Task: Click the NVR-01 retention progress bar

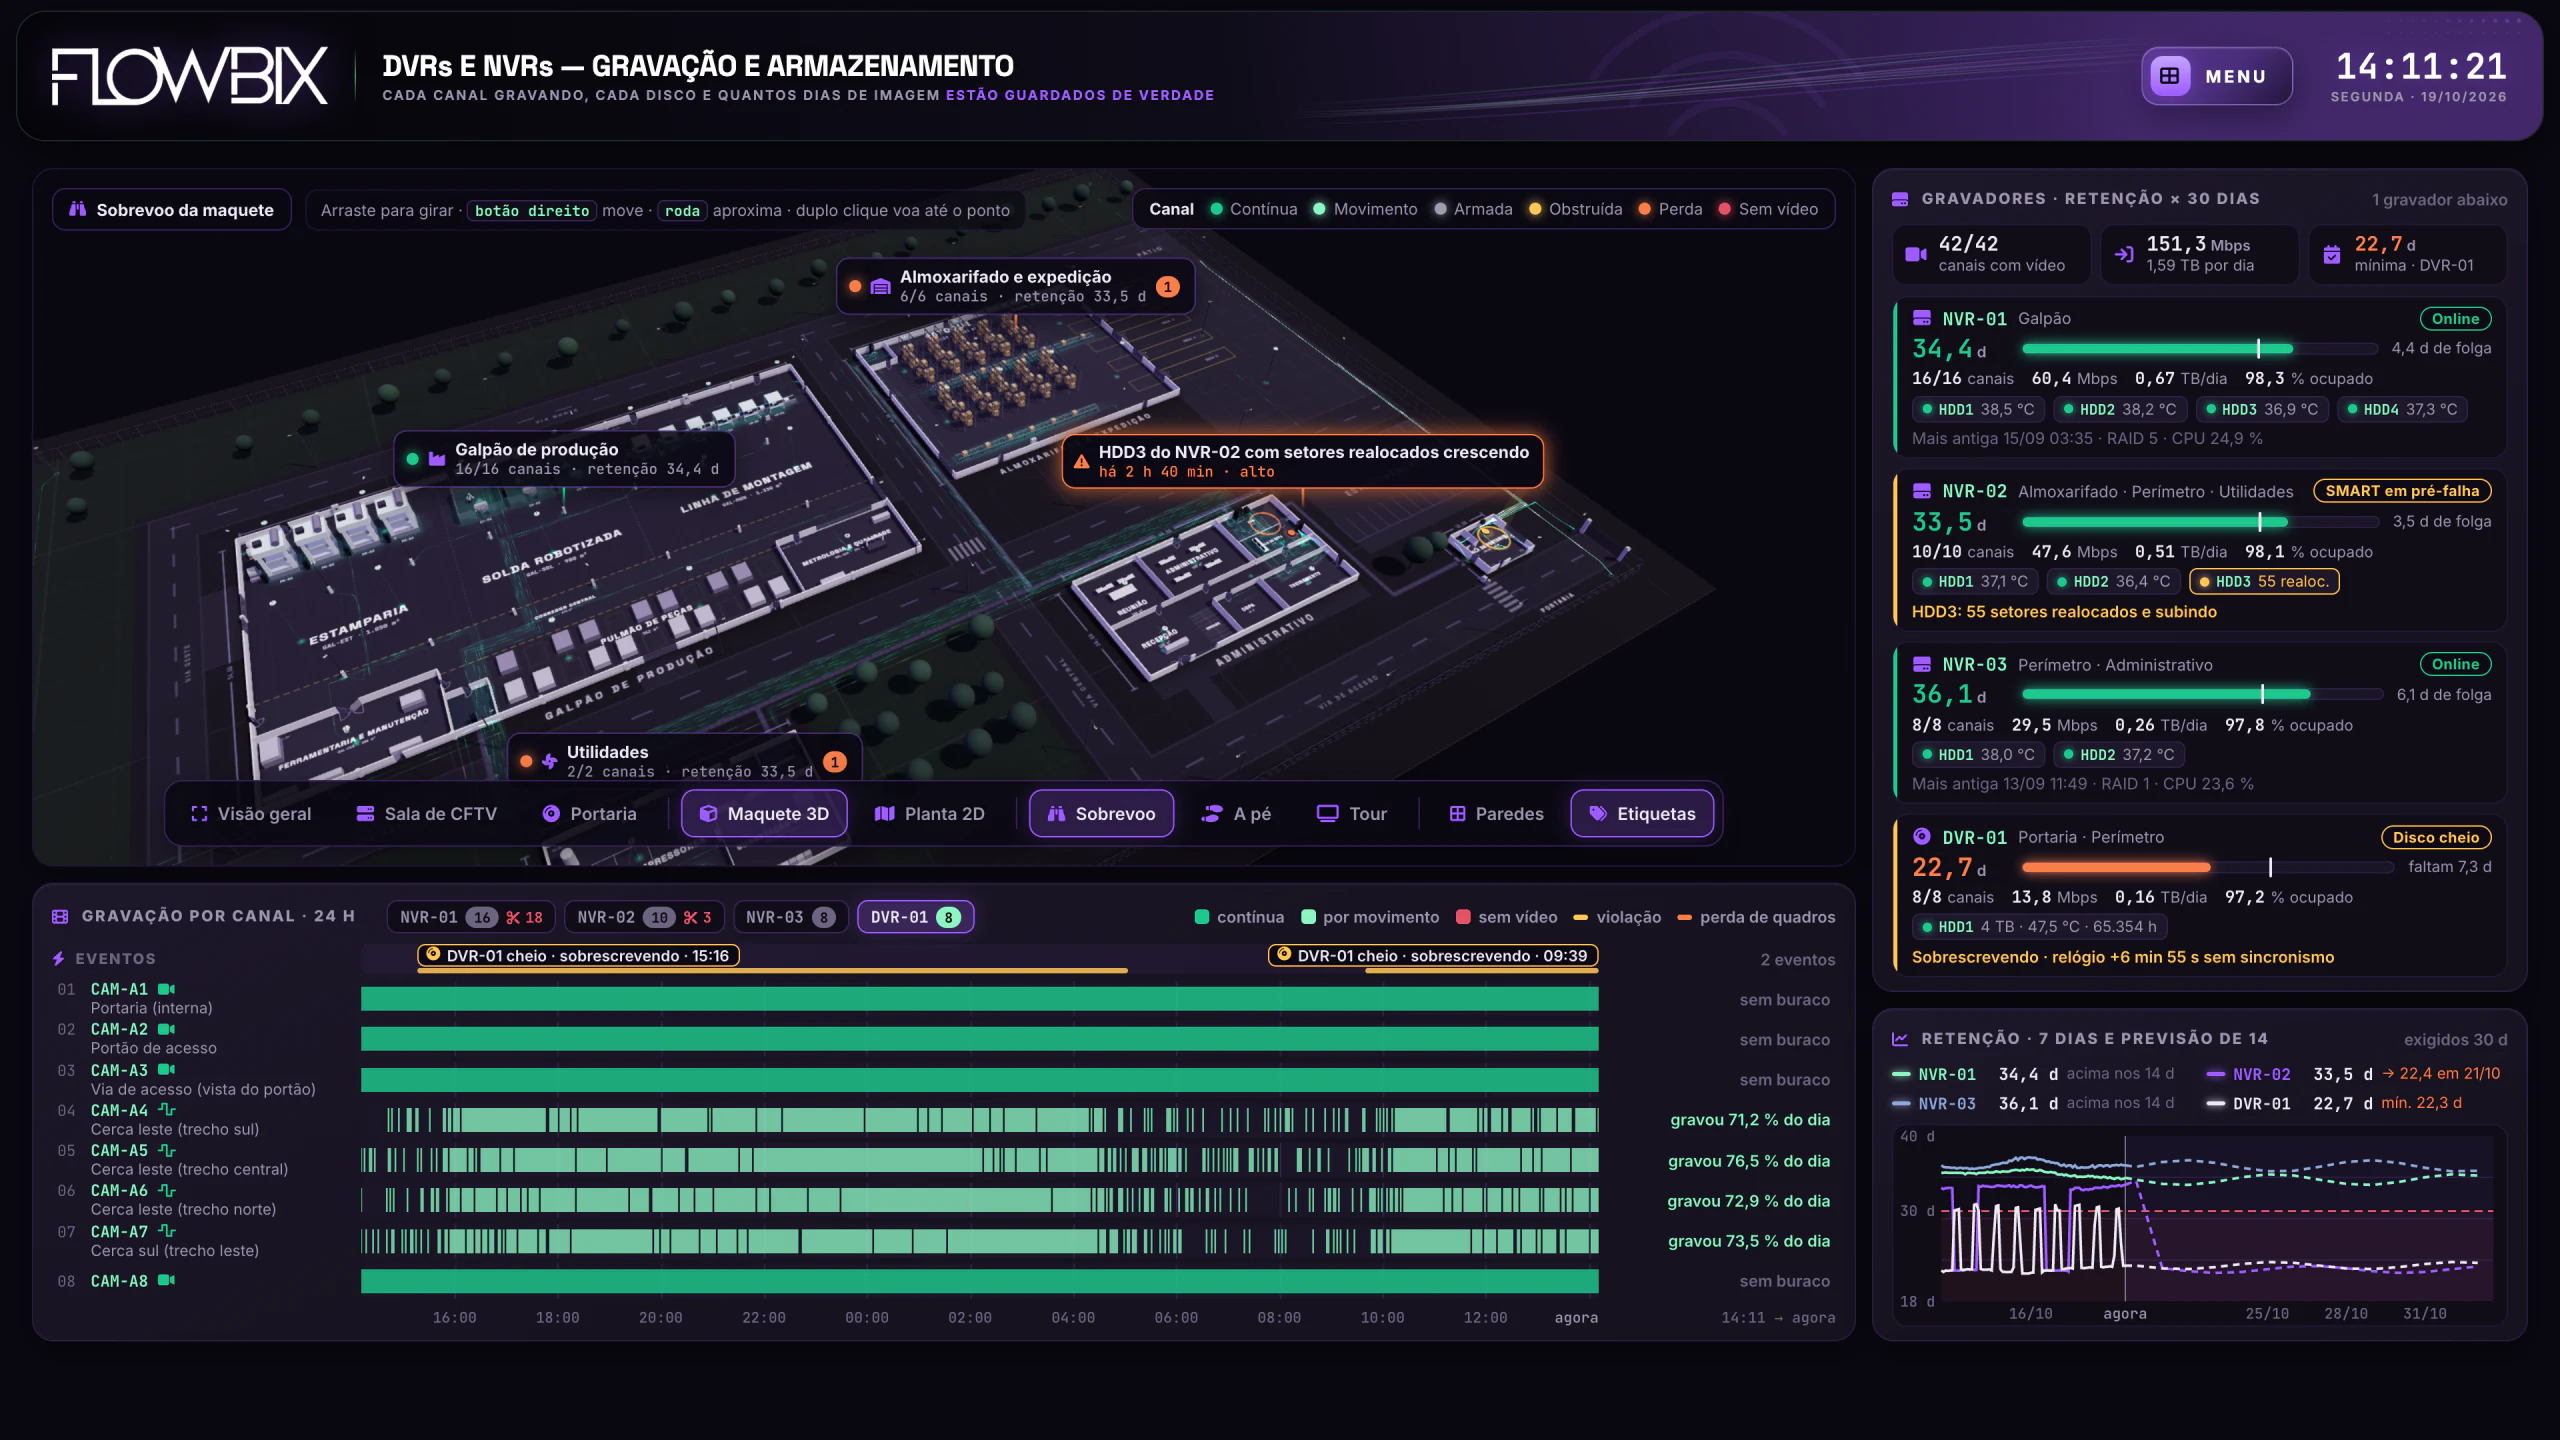Action: [x=2199, y=349]
